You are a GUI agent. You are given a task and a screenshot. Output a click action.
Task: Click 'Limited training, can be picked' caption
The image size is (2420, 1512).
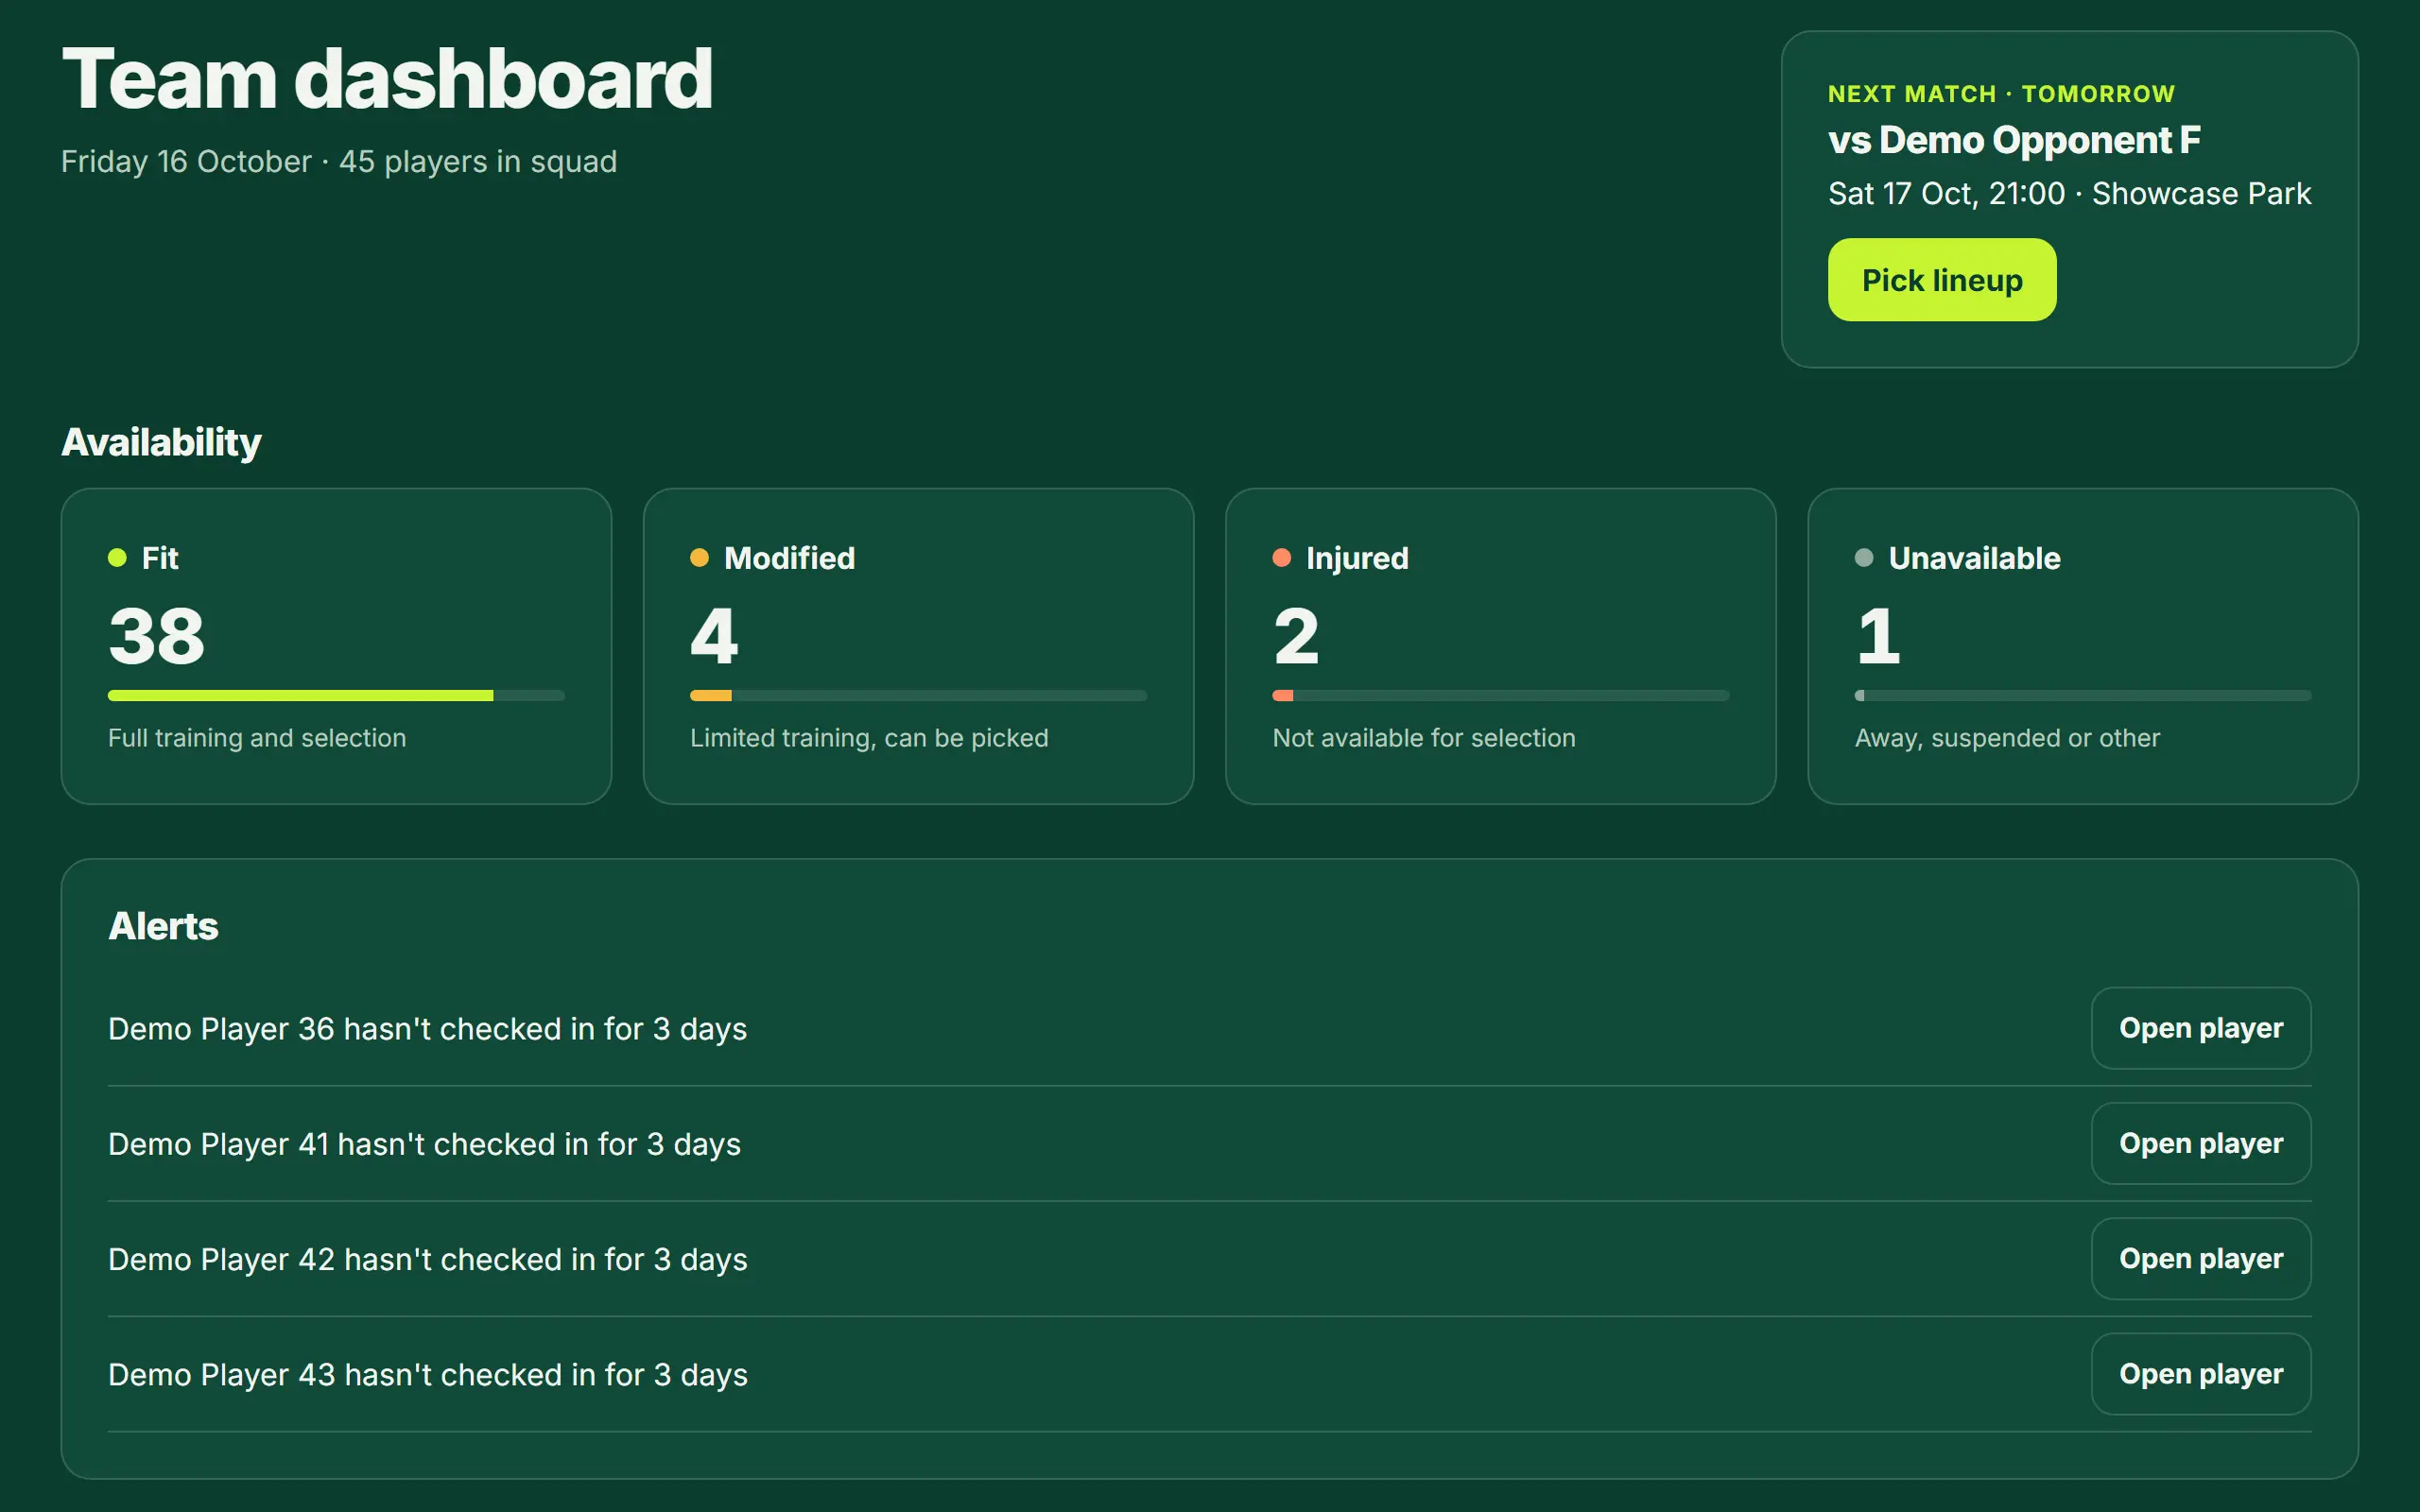point(869,738)
